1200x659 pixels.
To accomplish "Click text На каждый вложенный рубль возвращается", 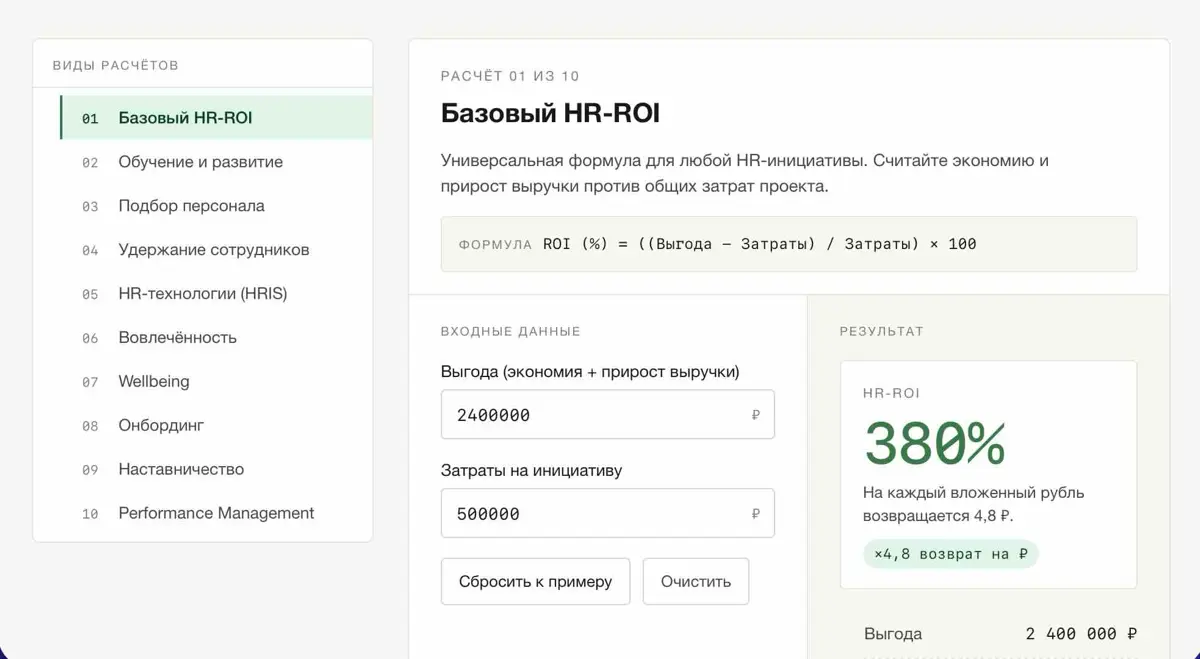I will [973, 504].
